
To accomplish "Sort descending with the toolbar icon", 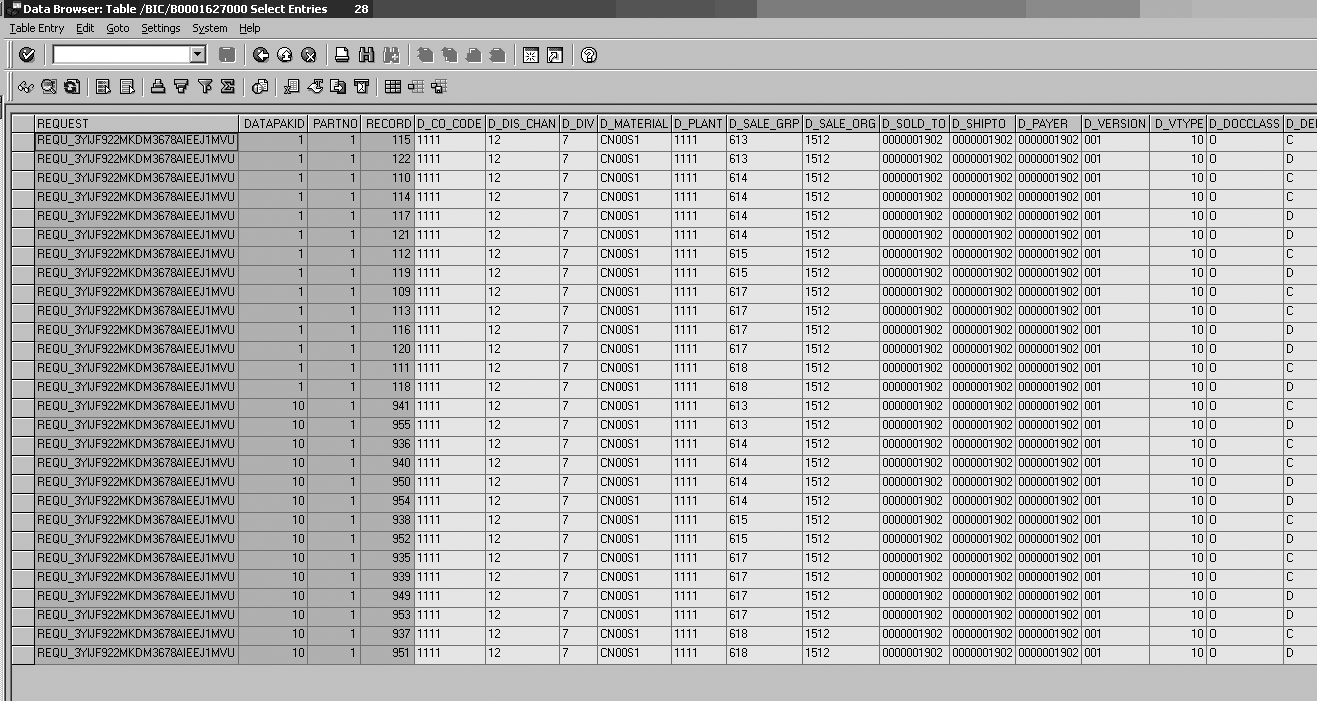I will [x=181, y=87].
